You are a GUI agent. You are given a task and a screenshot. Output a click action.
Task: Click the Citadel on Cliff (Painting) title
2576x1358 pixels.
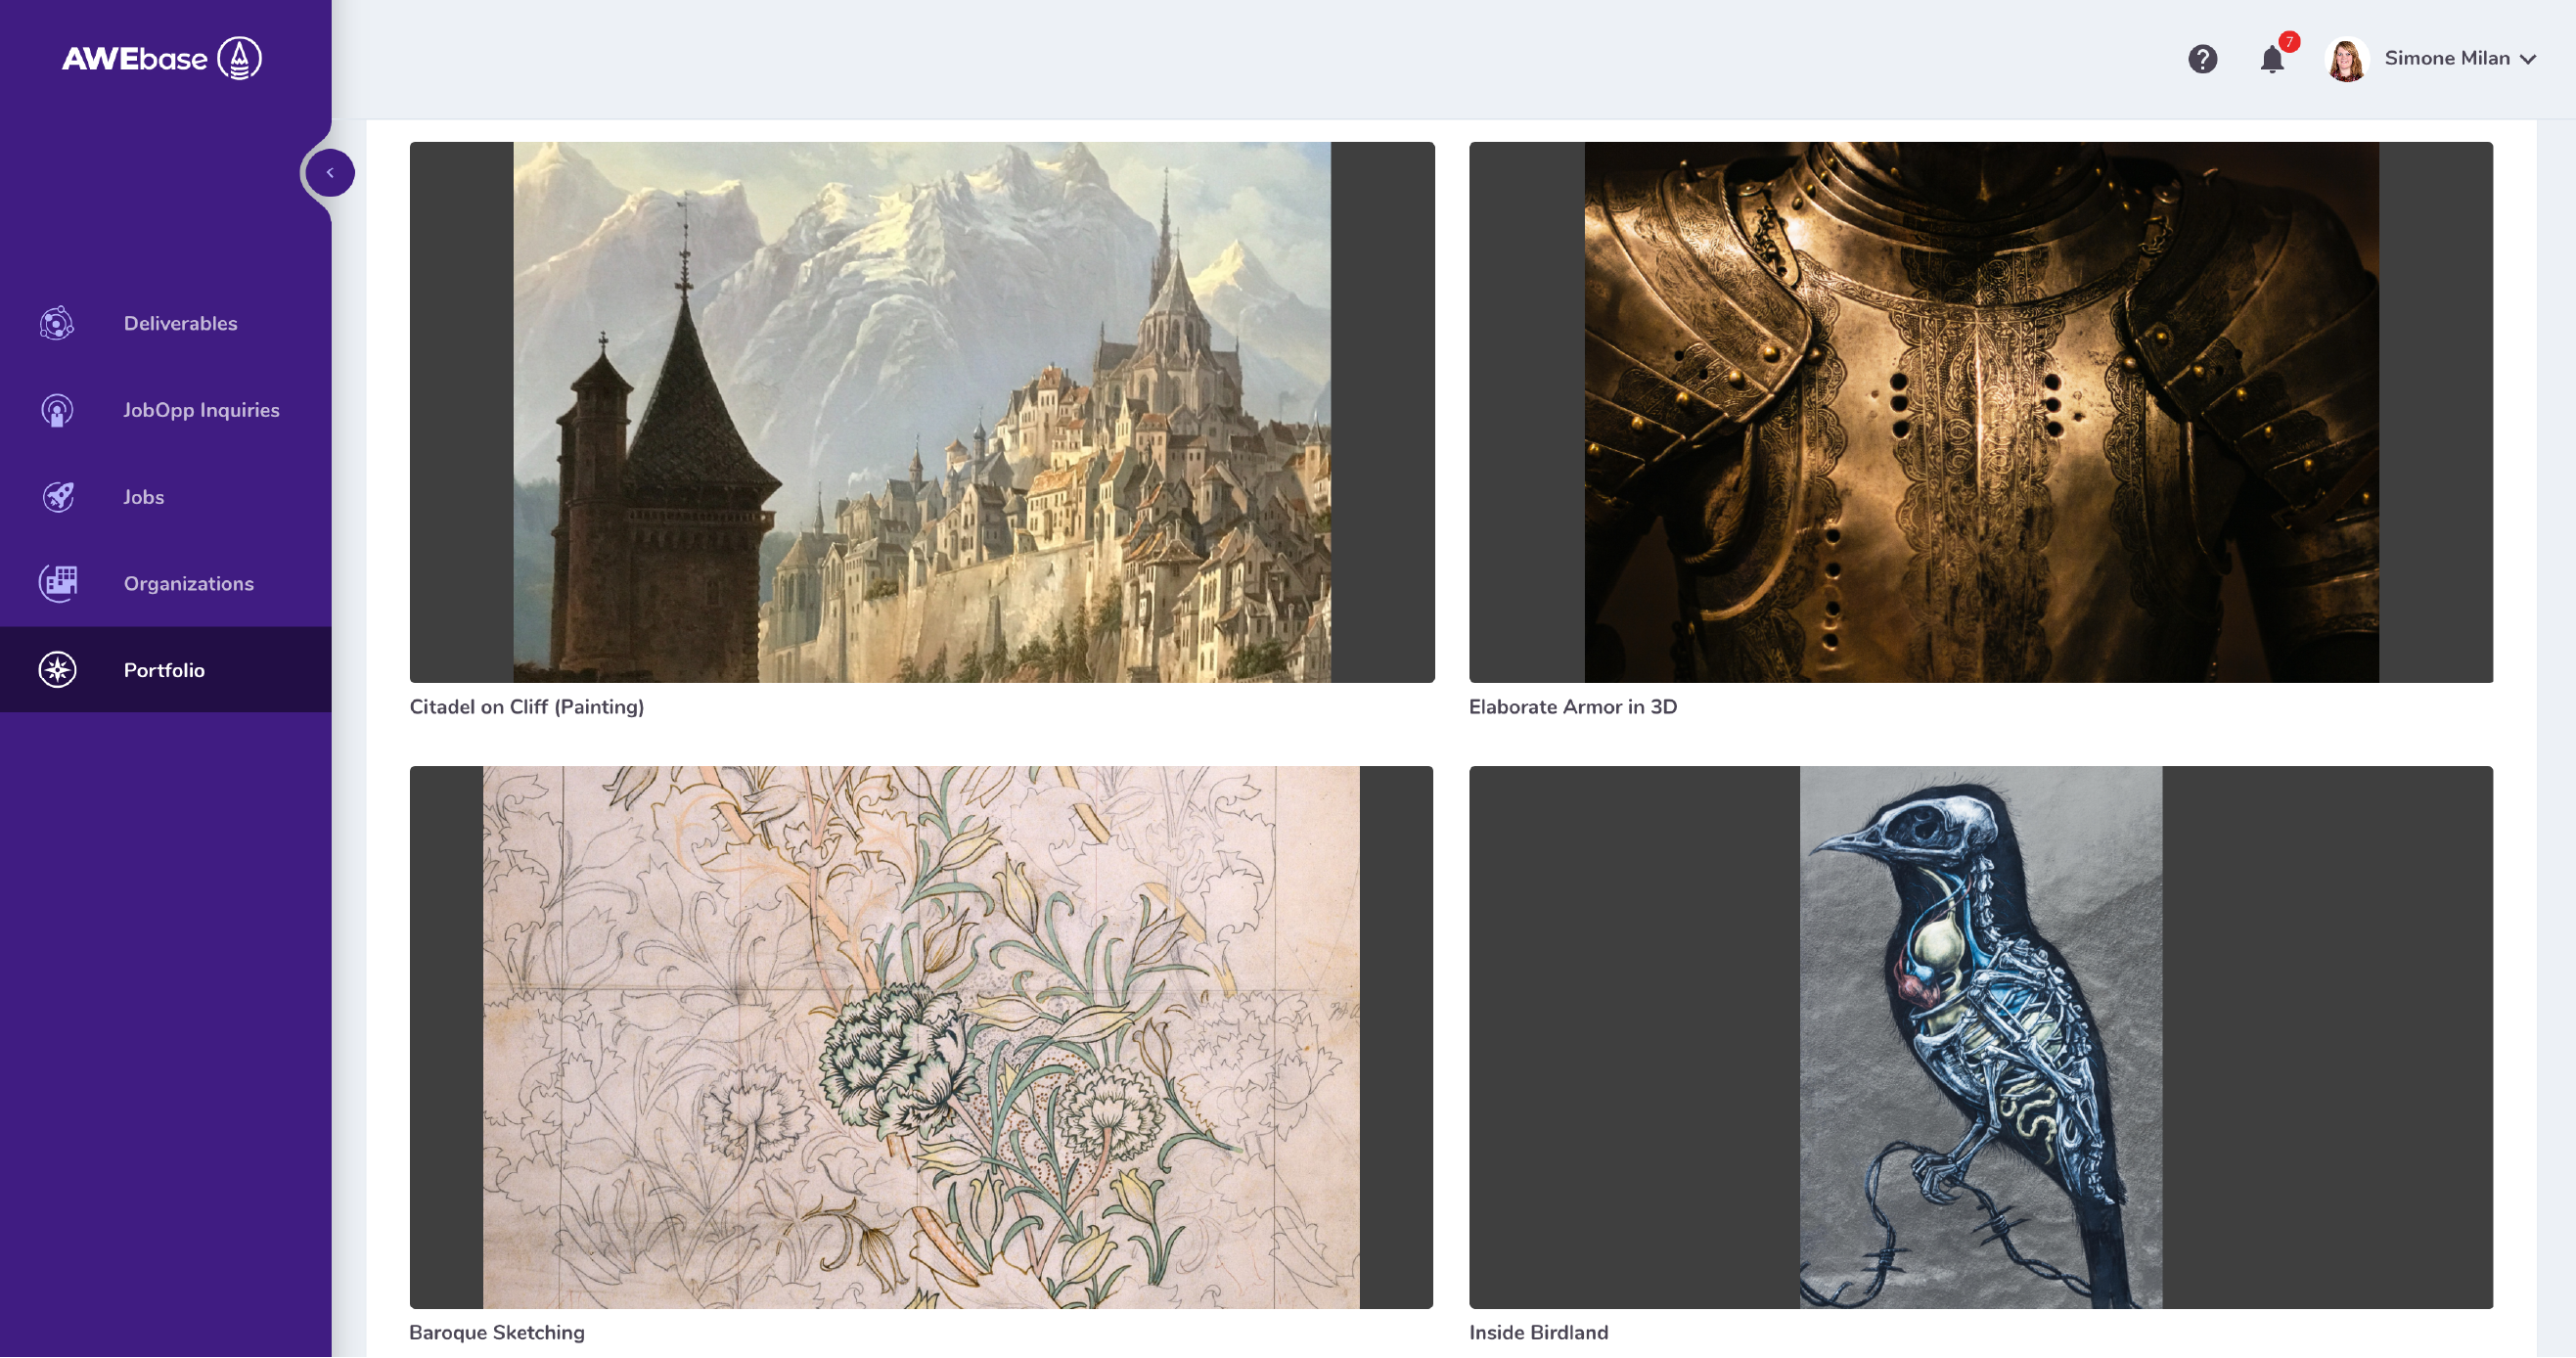(x=526, y=707)
